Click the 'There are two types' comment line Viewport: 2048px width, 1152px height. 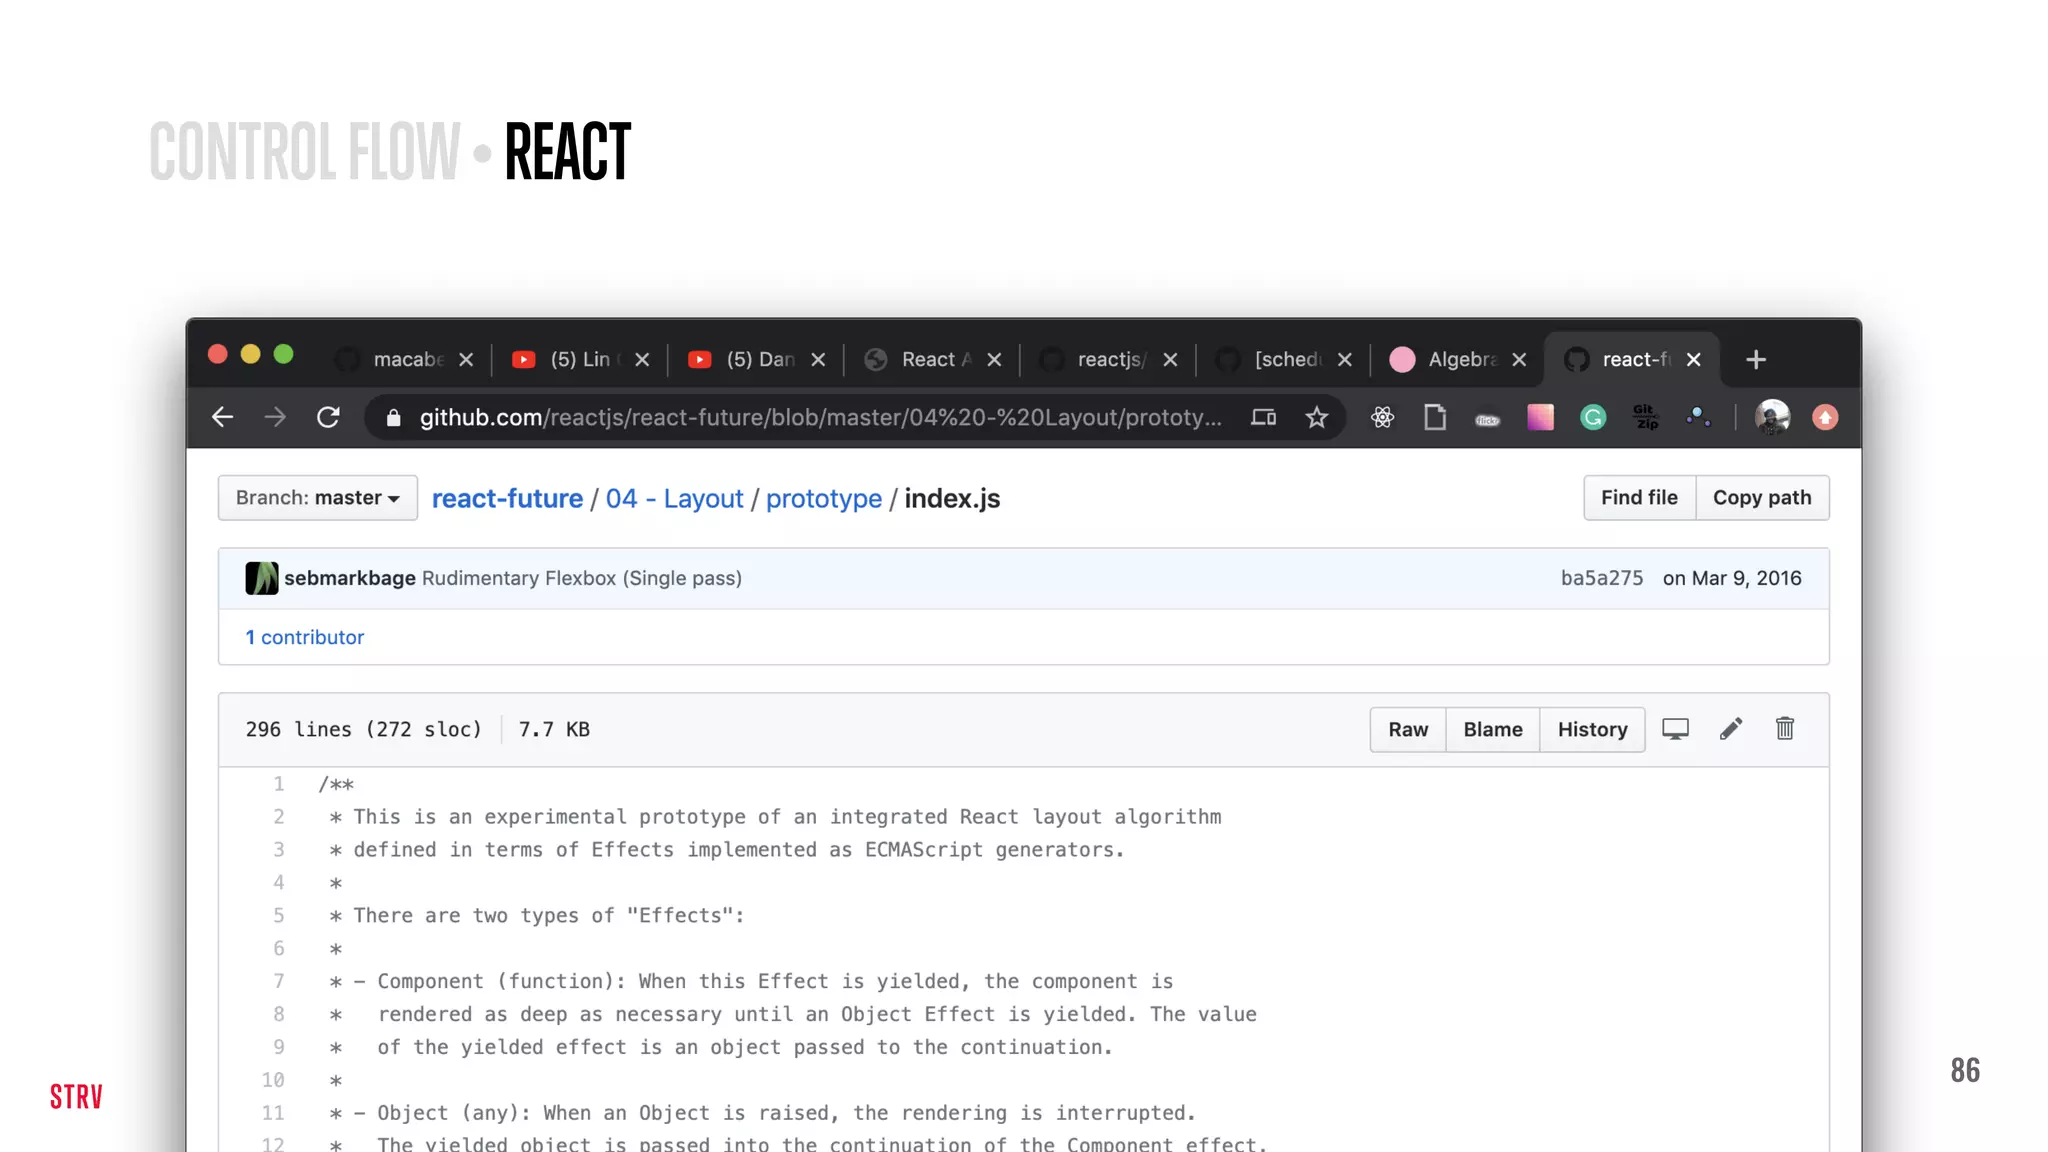click(537, 915)
